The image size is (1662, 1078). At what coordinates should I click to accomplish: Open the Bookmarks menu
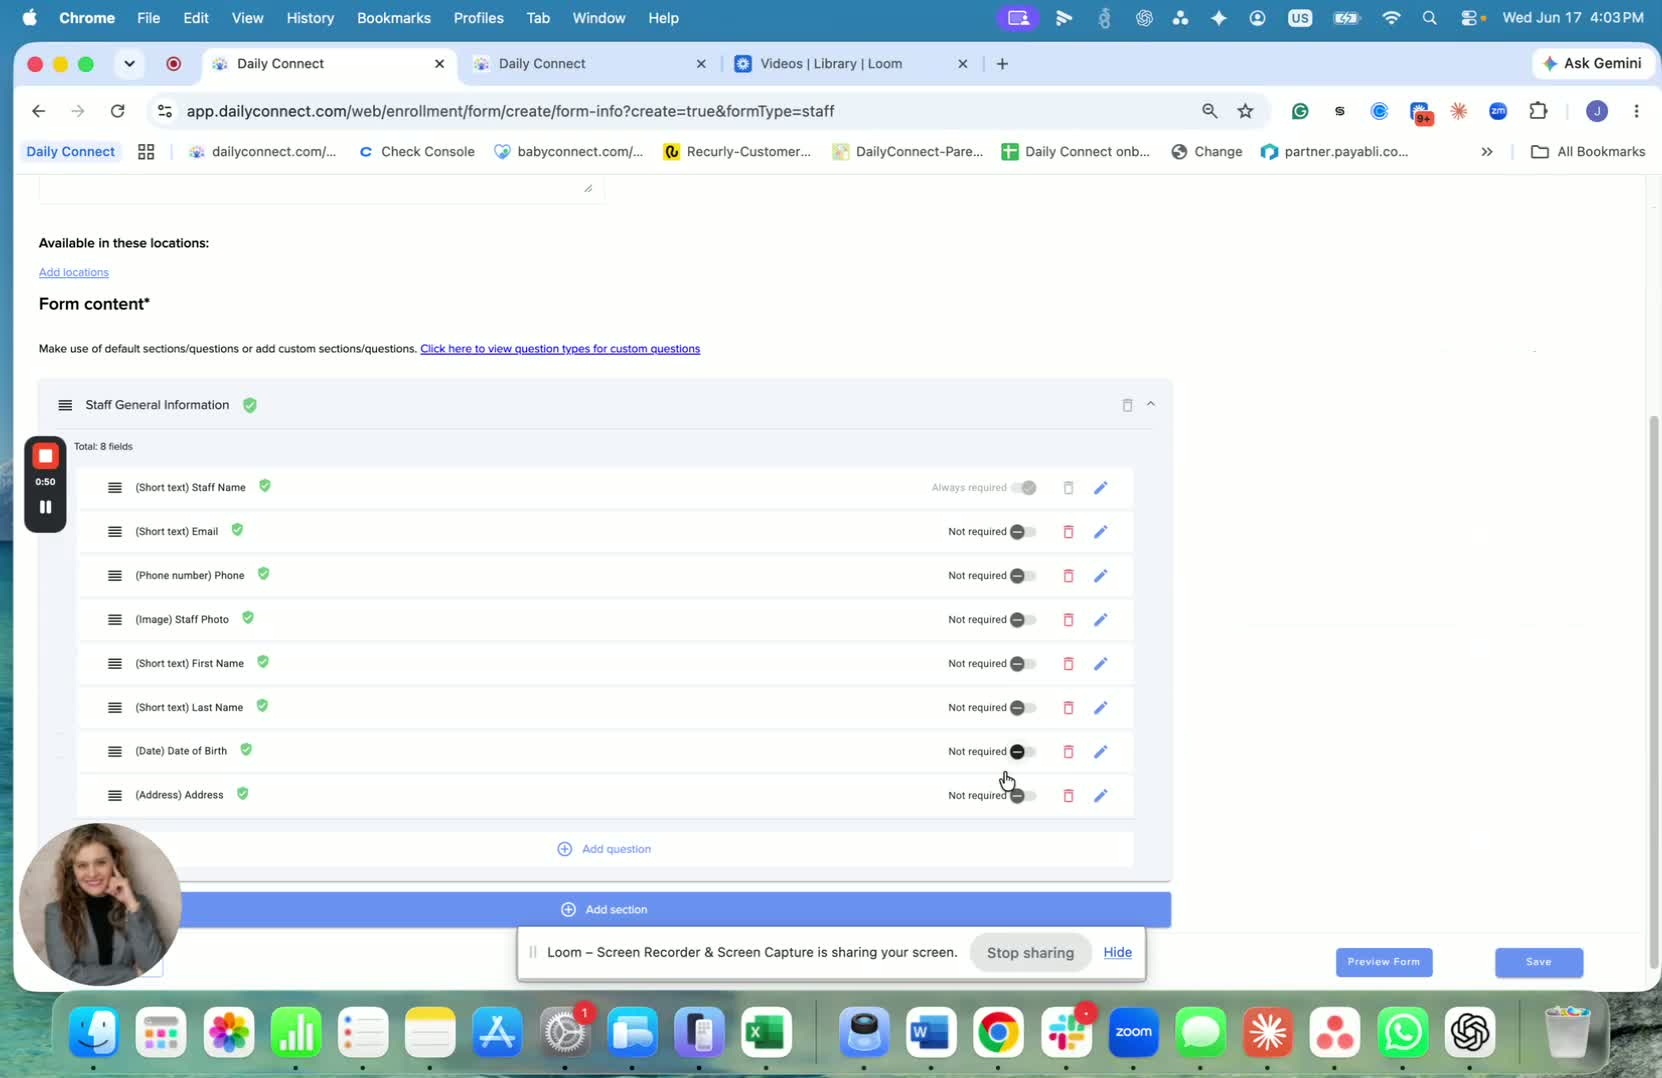pos(394,18)
